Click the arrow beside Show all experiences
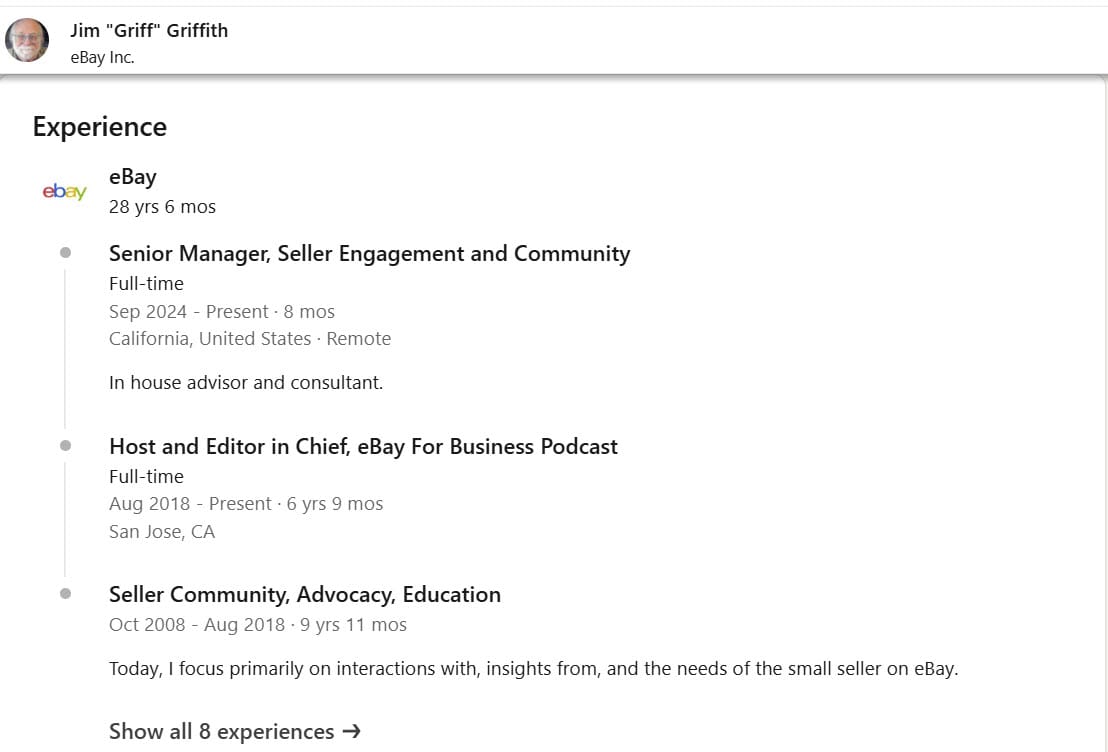This screenshot has width=1108, height=752. point(351,732)
